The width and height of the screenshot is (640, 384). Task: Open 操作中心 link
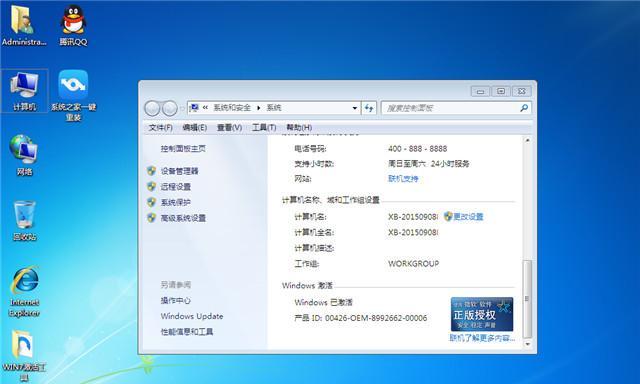[x=176, y=301]
